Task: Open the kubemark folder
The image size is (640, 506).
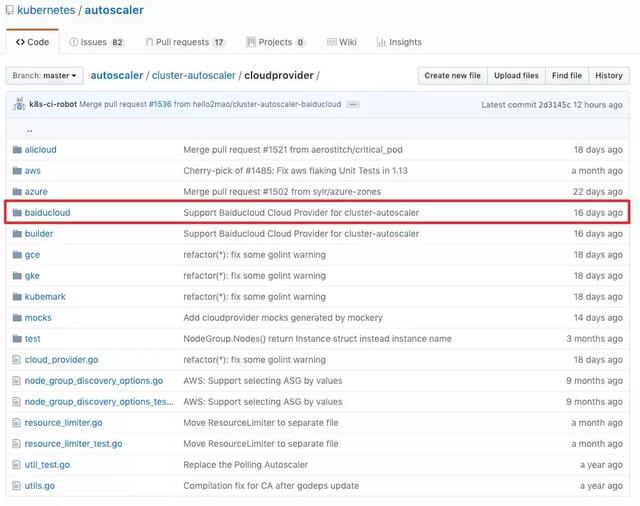Action: tap(45, 297)
